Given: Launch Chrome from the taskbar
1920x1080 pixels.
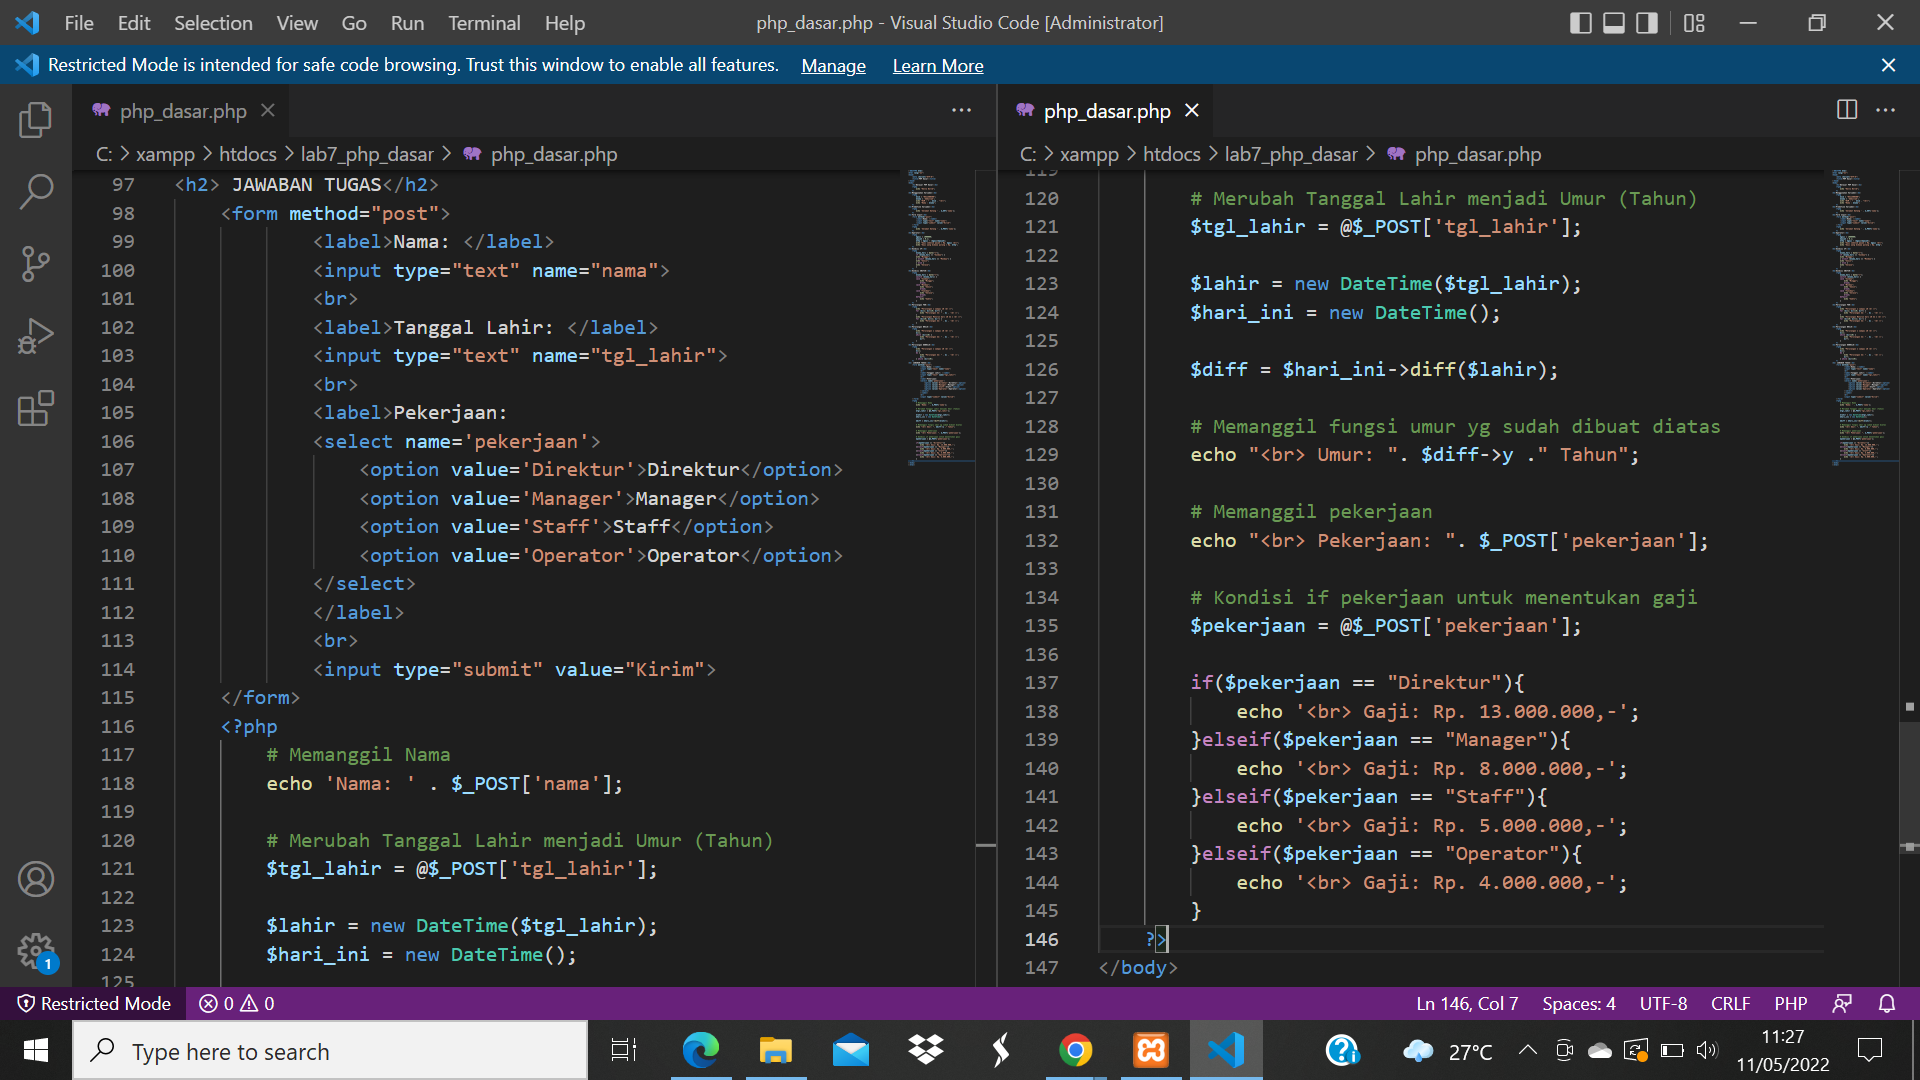Looking at the screenshot, I should pos(1076,1050).
